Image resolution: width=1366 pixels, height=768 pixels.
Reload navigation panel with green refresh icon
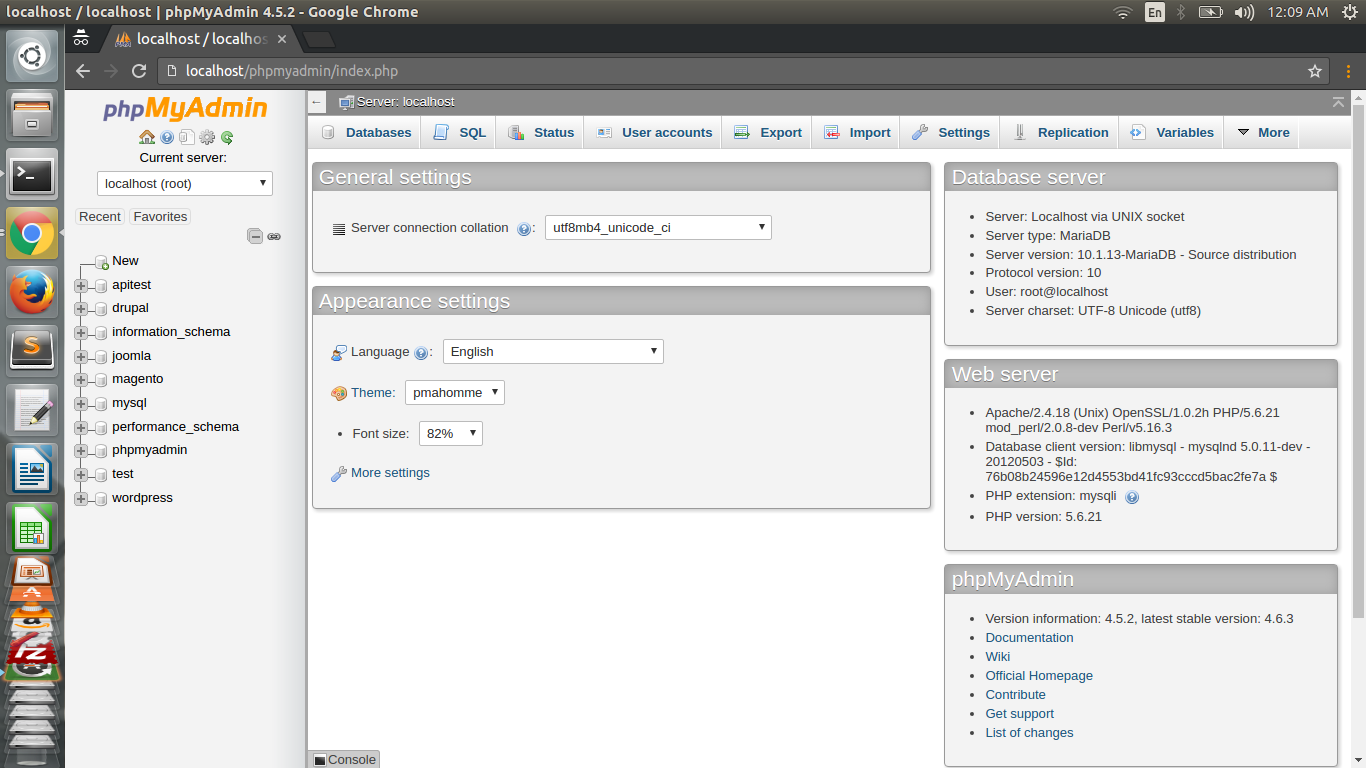click(x=227, y=138)
